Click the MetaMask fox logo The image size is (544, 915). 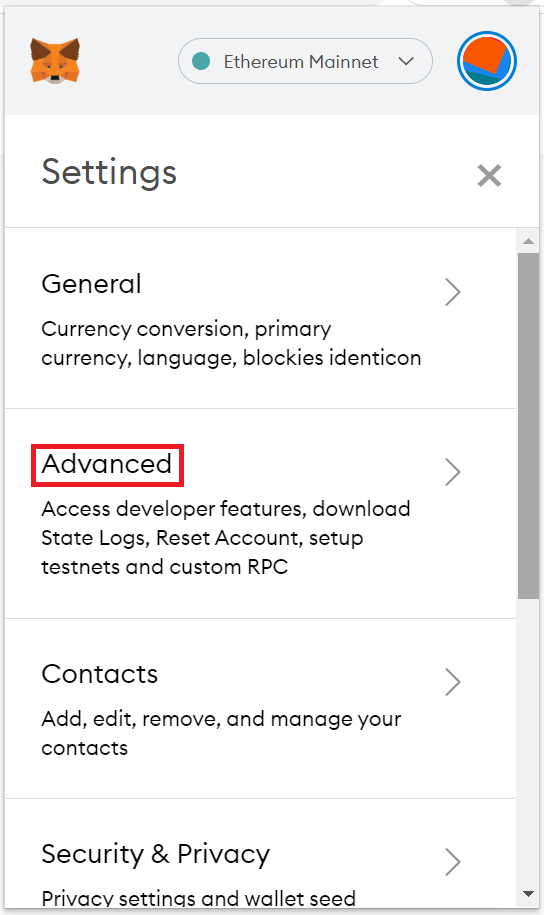[x=55, y=61]
